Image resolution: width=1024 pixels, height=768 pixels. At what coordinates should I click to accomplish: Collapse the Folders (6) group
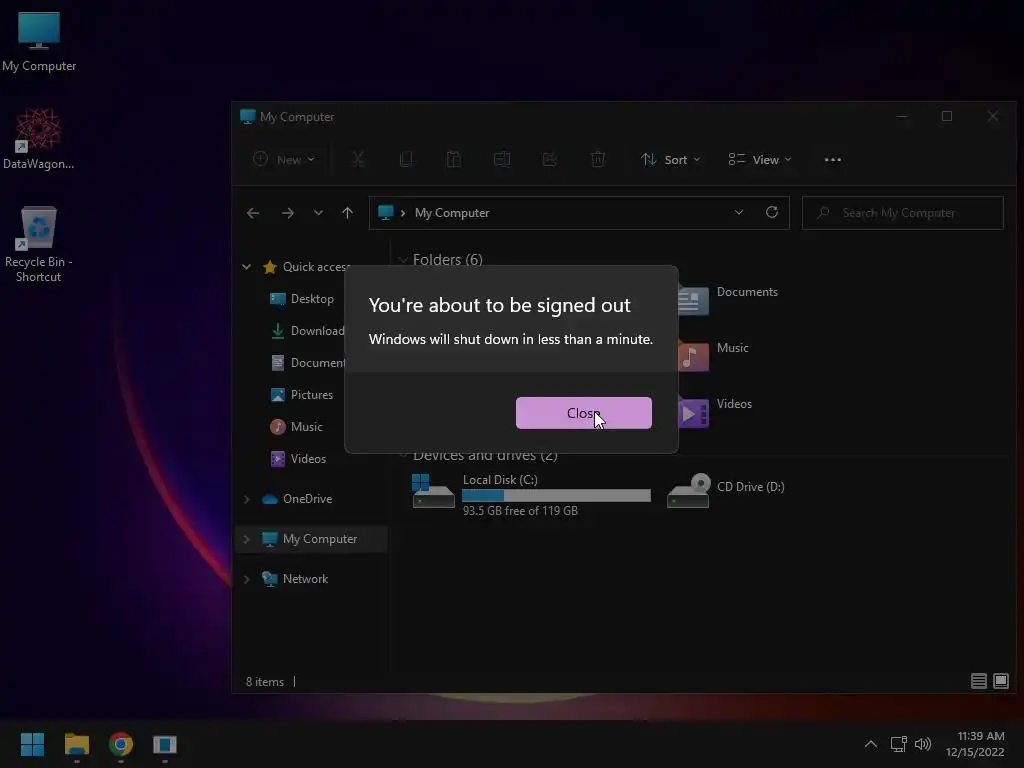(x=402, y=260)
